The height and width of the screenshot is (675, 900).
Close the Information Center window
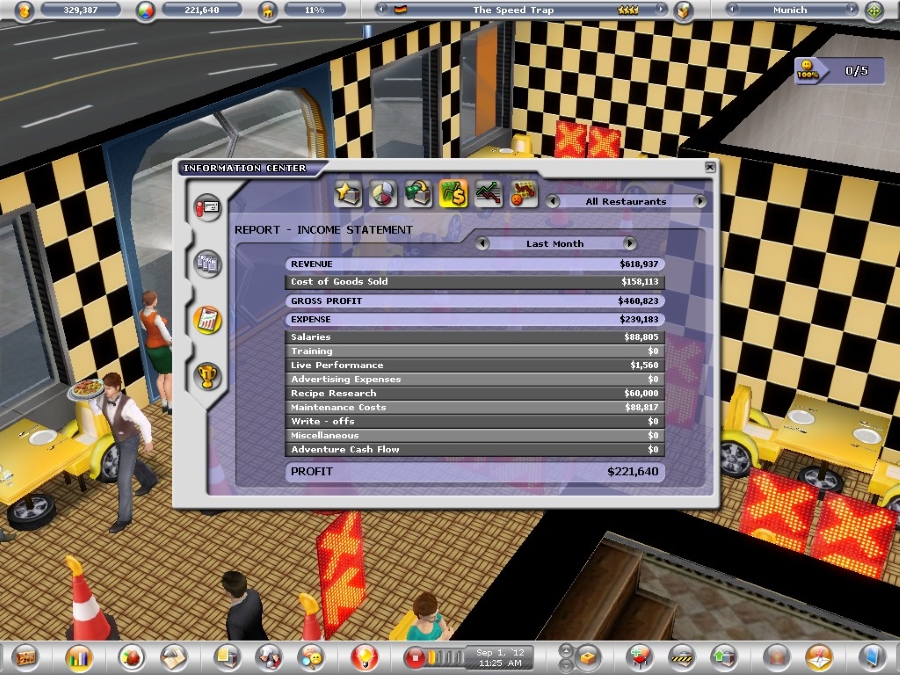[710, 167]
